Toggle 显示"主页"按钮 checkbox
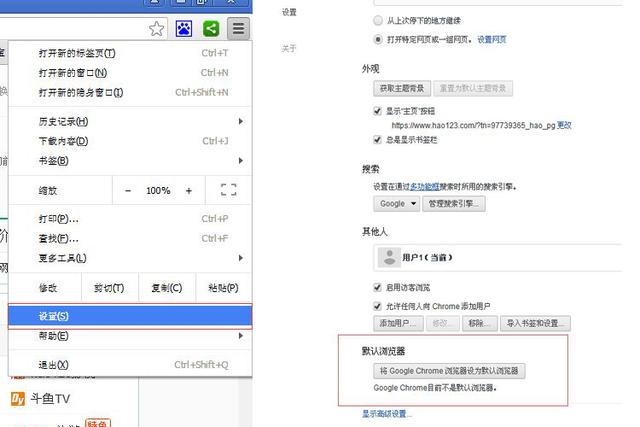This screenshot has width=640, height=427. click(x=378, y=111)
